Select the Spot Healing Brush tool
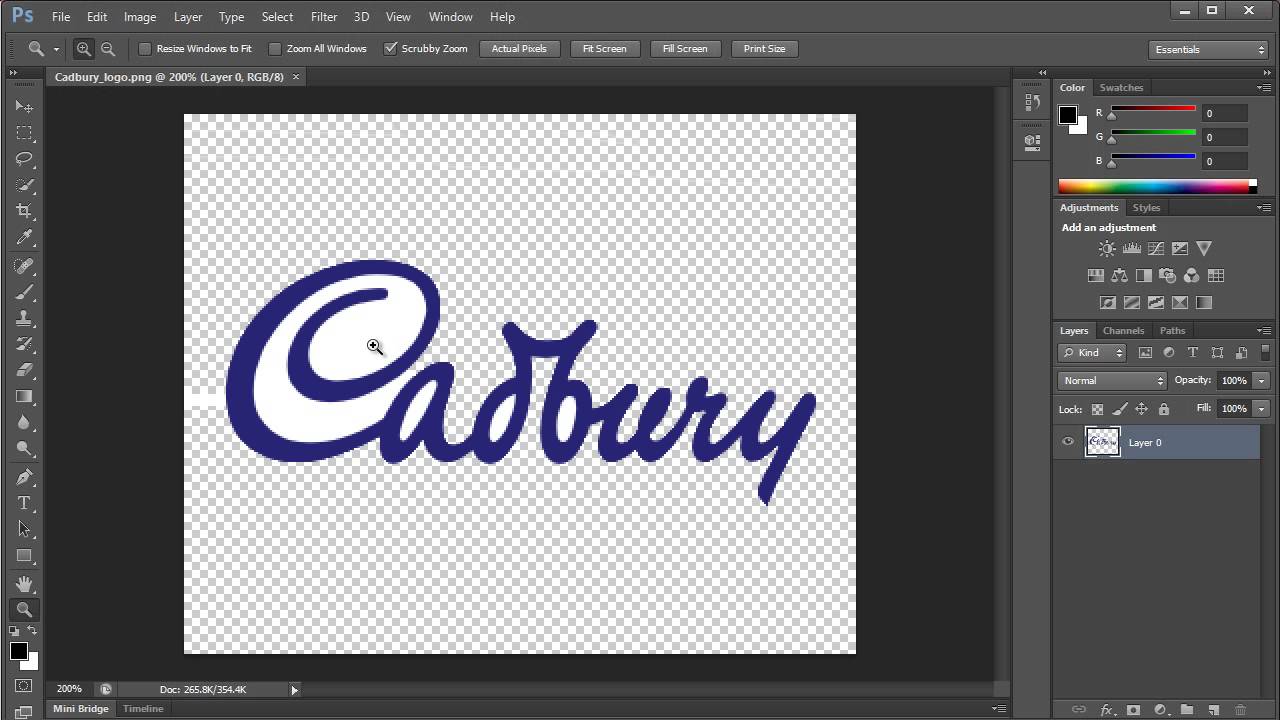Image resolution: width=1280 pixels, height=720 pixels. point(25,266)
